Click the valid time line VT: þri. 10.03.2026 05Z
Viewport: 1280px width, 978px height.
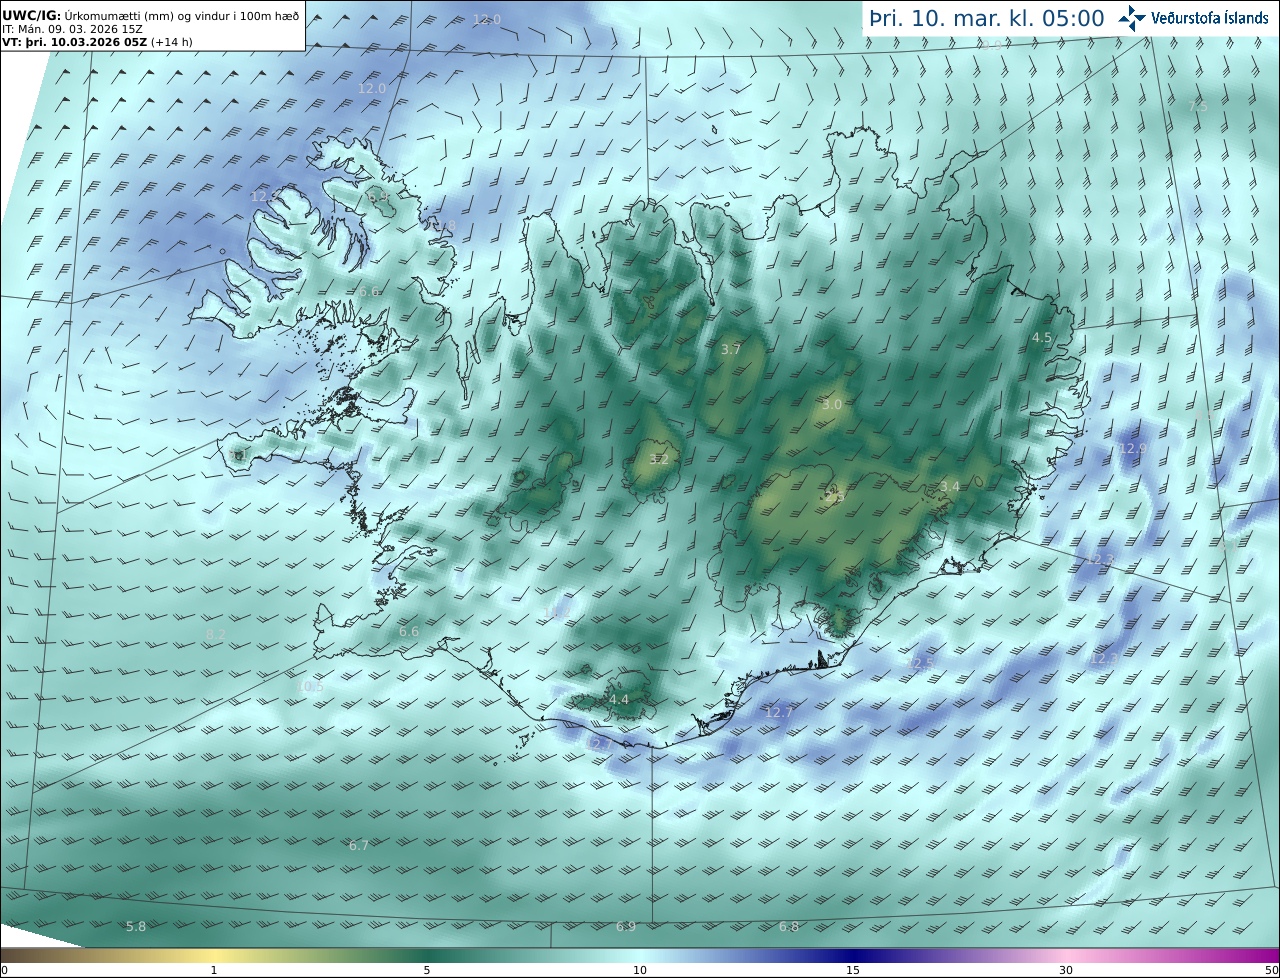pos(97,42)
